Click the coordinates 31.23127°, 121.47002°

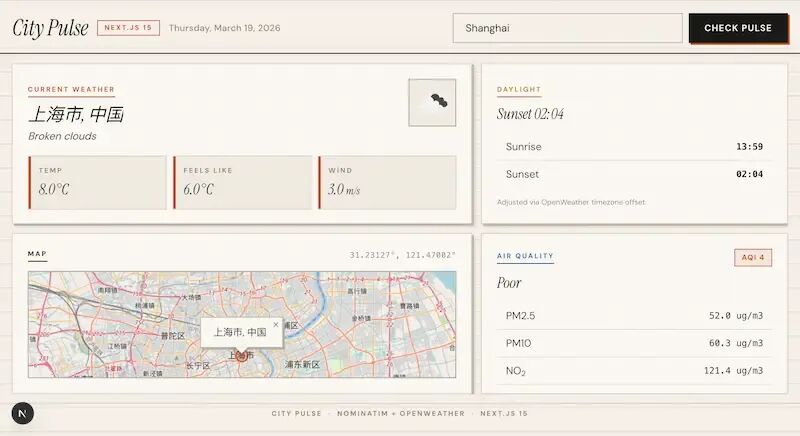coord(403,255)
